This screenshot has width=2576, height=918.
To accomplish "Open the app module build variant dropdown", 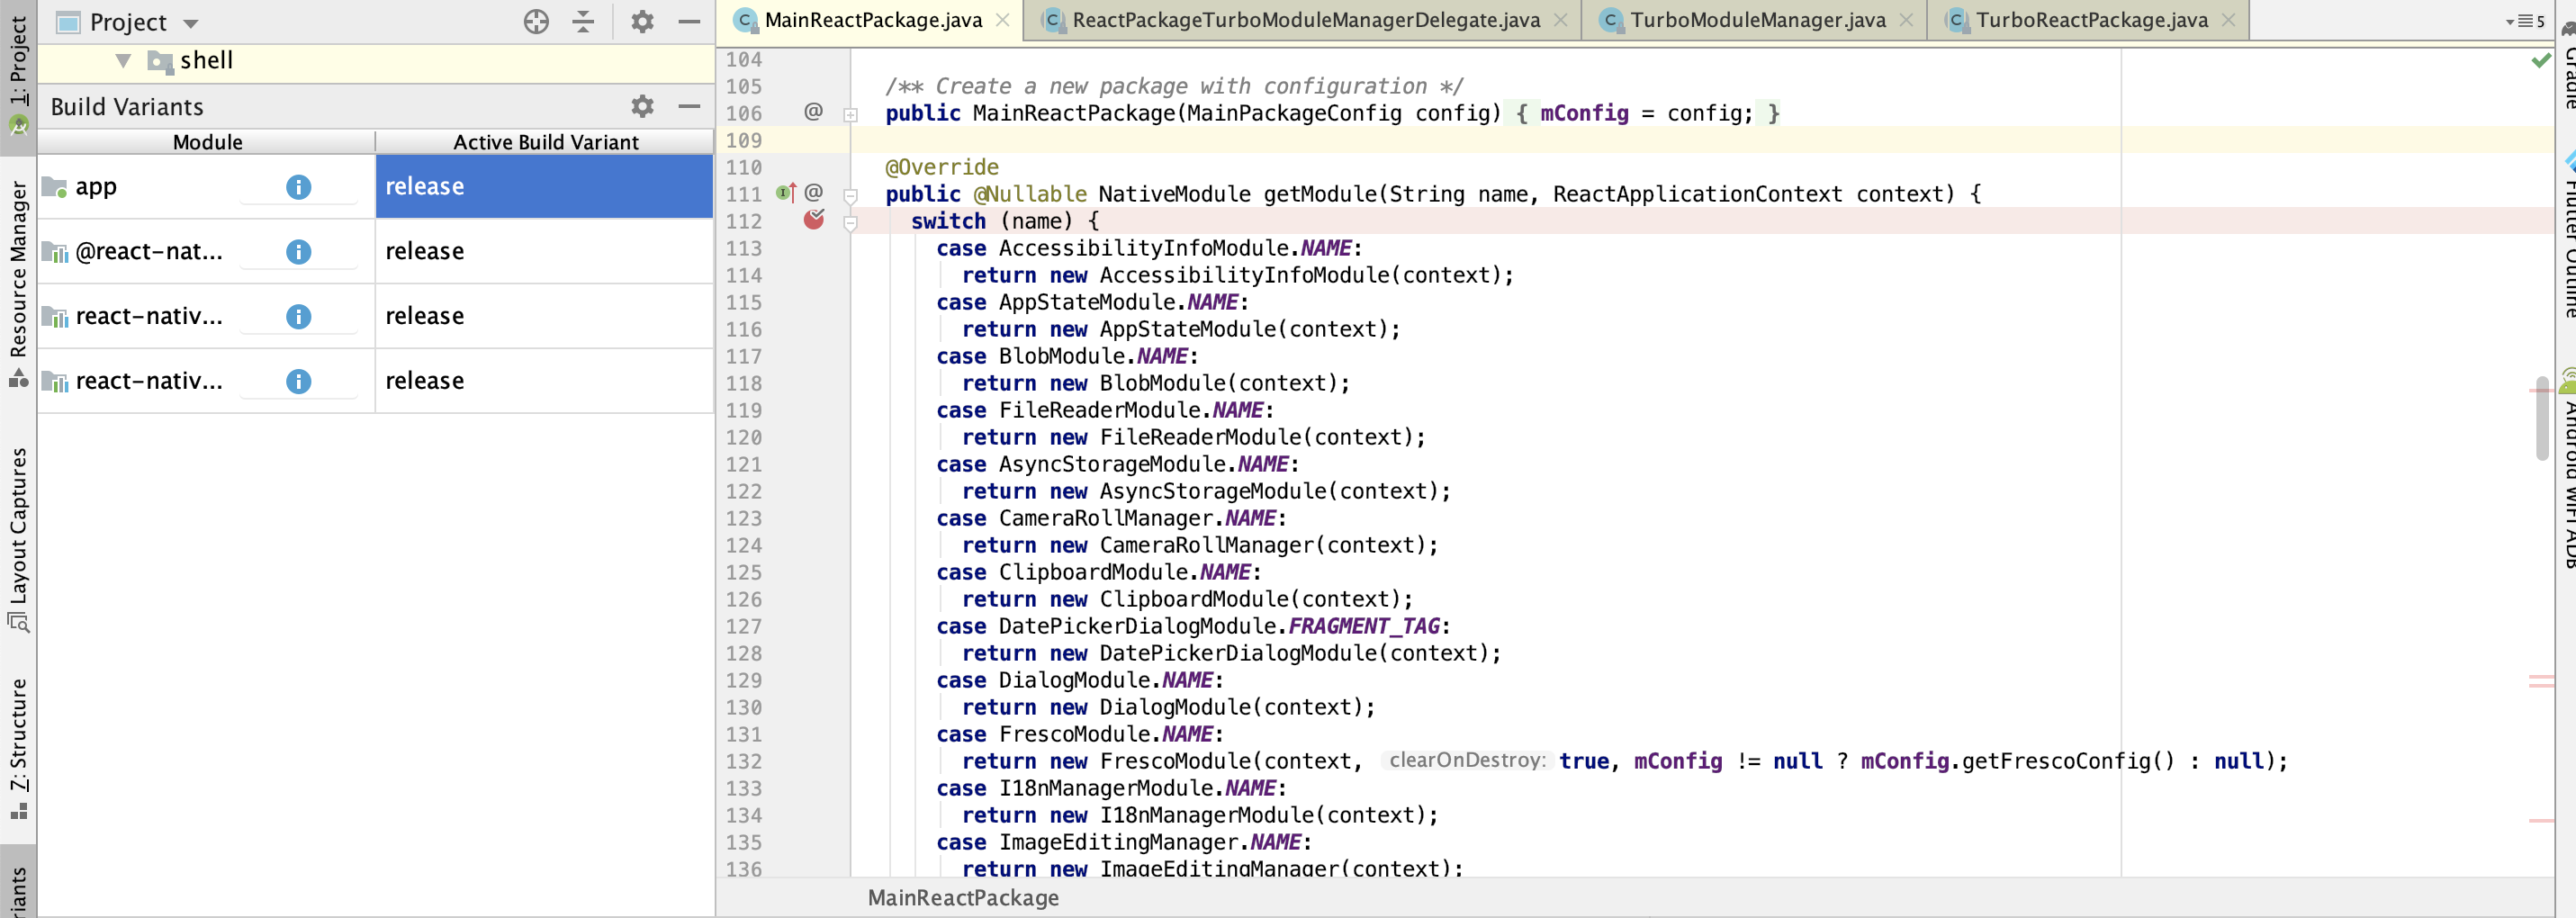I will click(544, 187).
